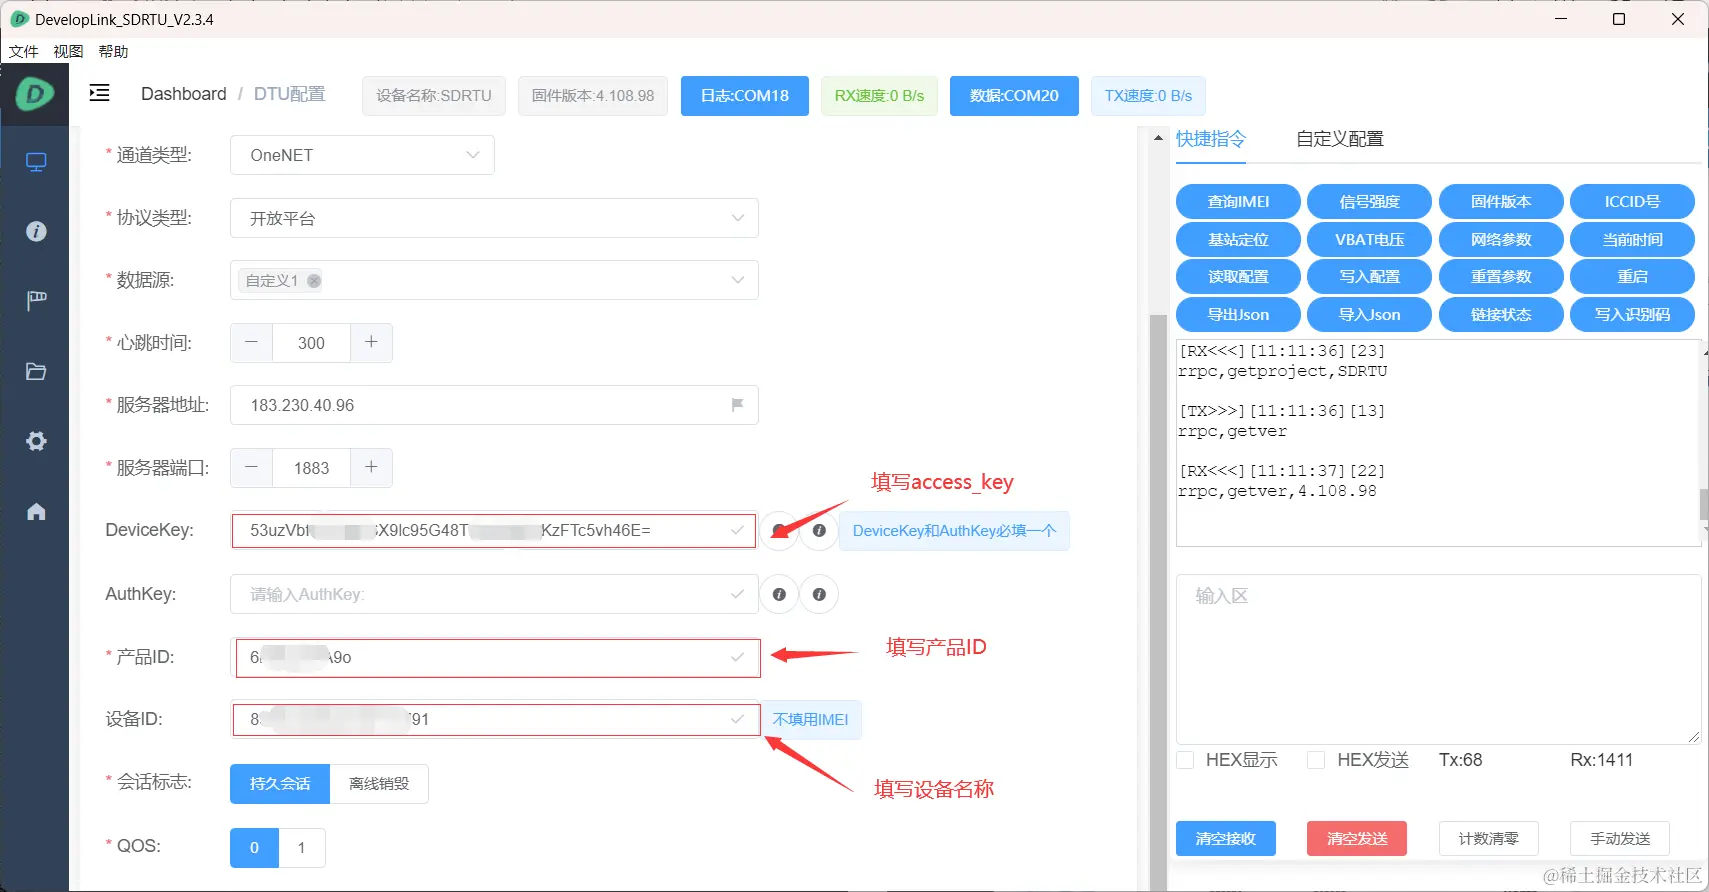The height and width of the screenshot is (892, 1709).
Task: Click flag icon in server address field
Action: [x=737, y=405]
